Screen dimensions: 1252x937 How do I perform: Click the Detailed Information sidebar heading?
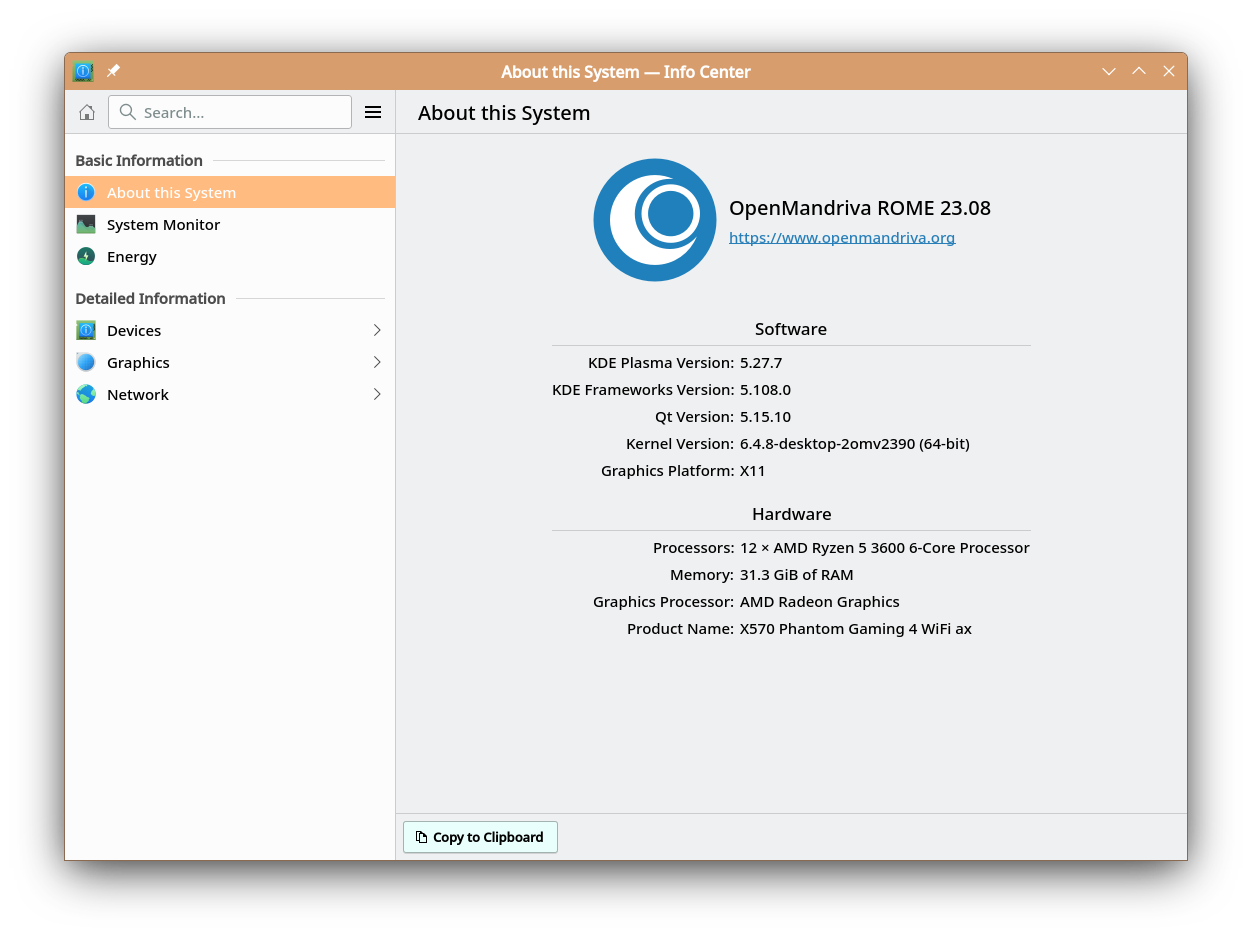pyautogui.click(x=150, y=298)
